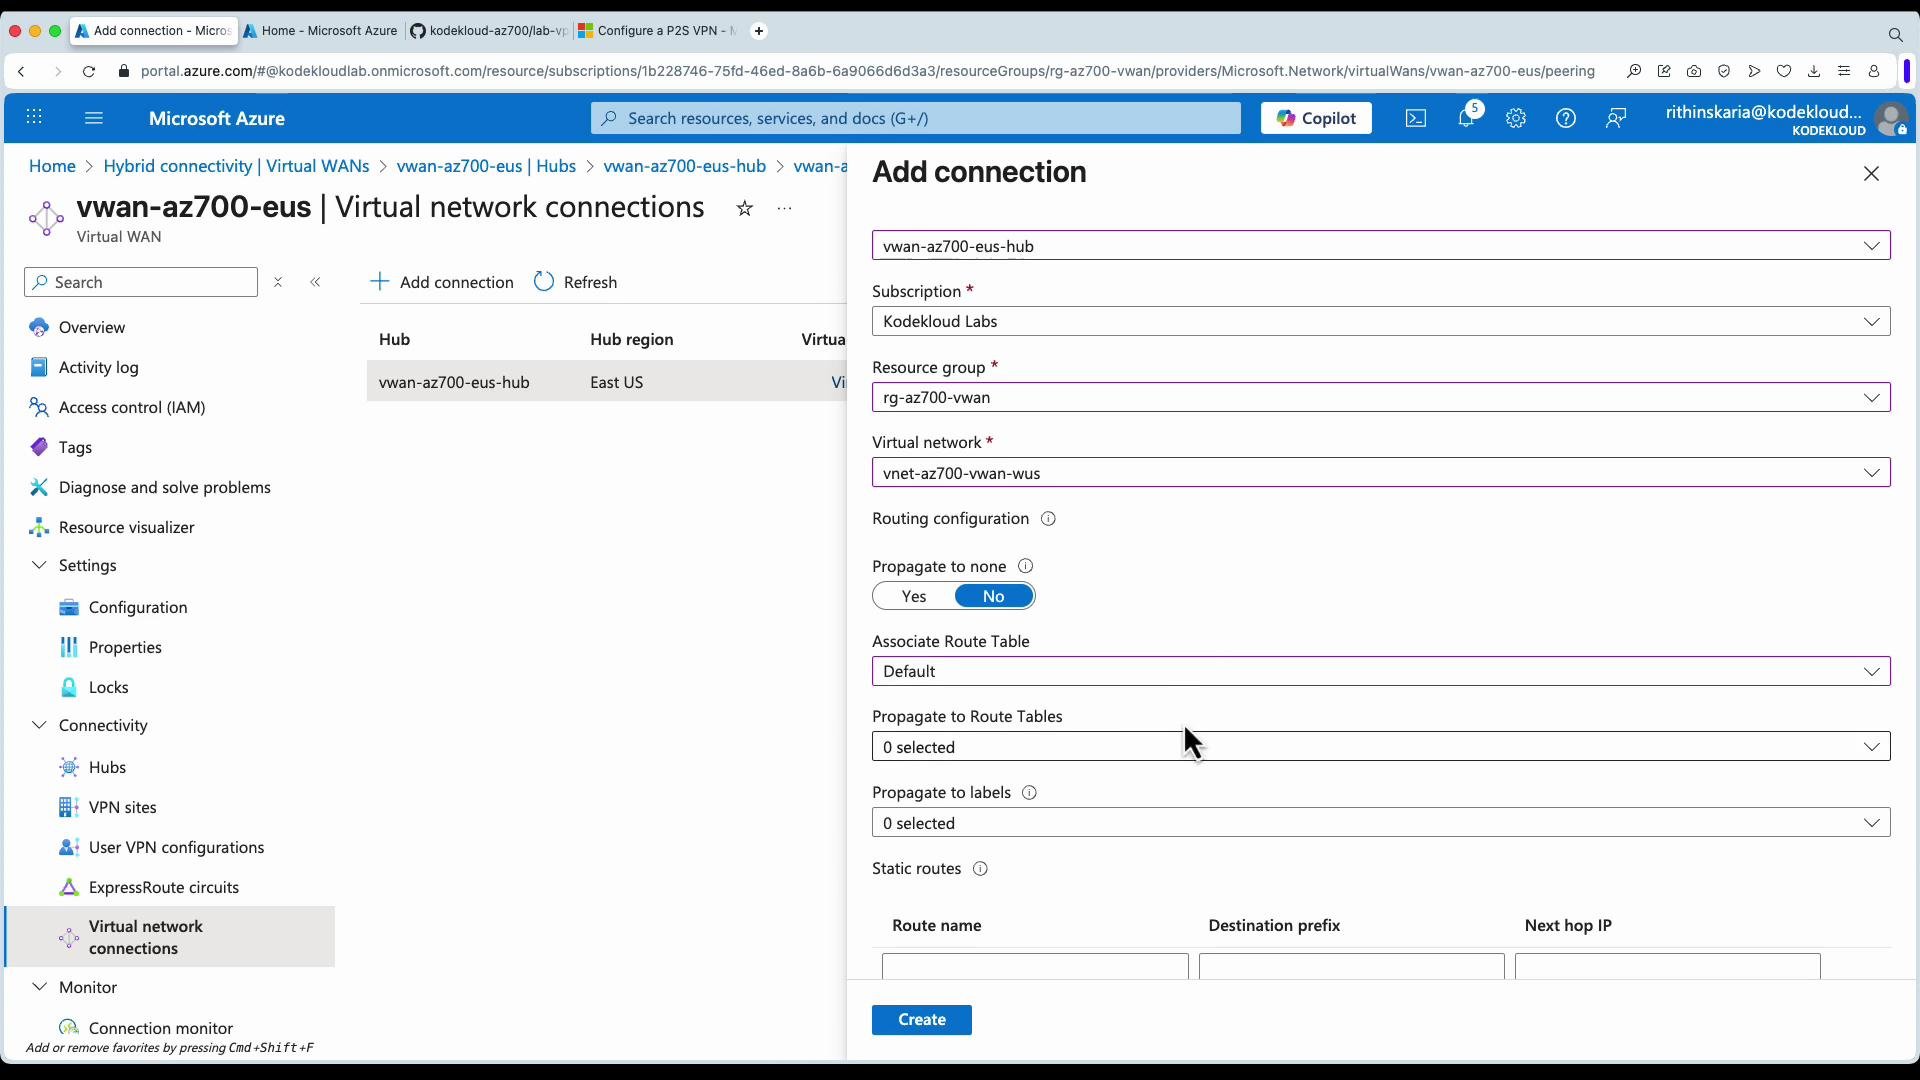Open Configuration under Settings
This screenshot has width=1920, height=1080.
[138, 607]
